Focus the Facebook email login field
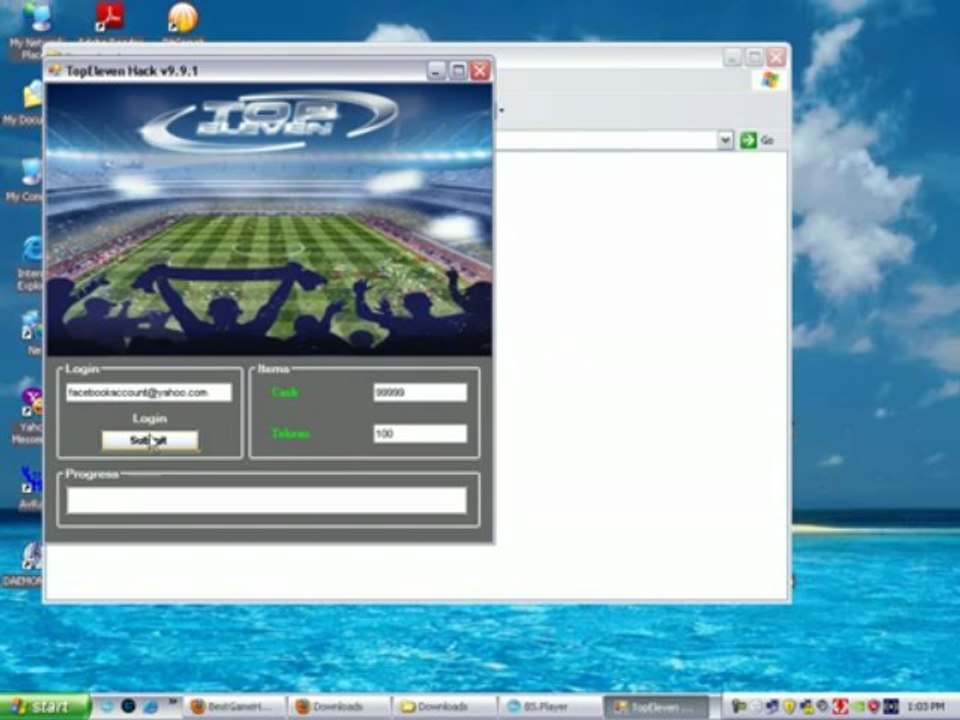 click(149, 392)
